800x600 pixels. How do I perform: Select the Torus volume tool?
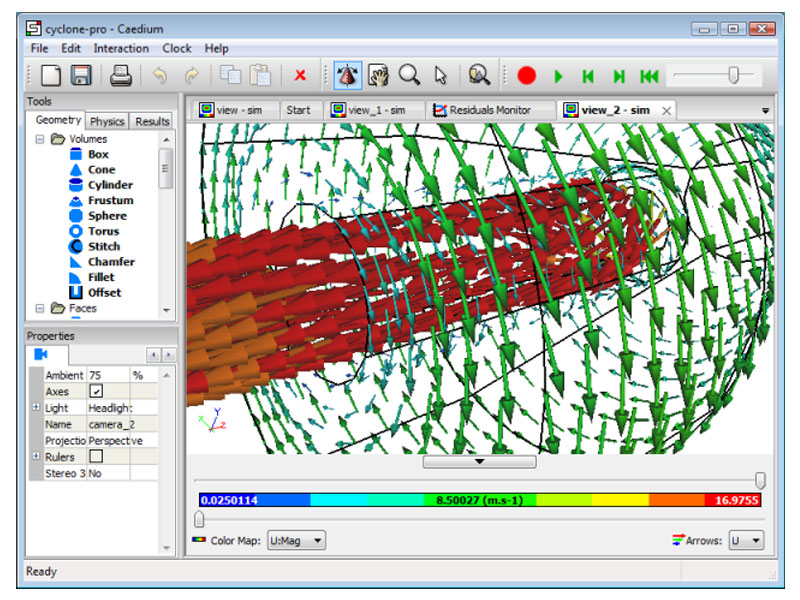pyautogui.click(x=103, y=231)
